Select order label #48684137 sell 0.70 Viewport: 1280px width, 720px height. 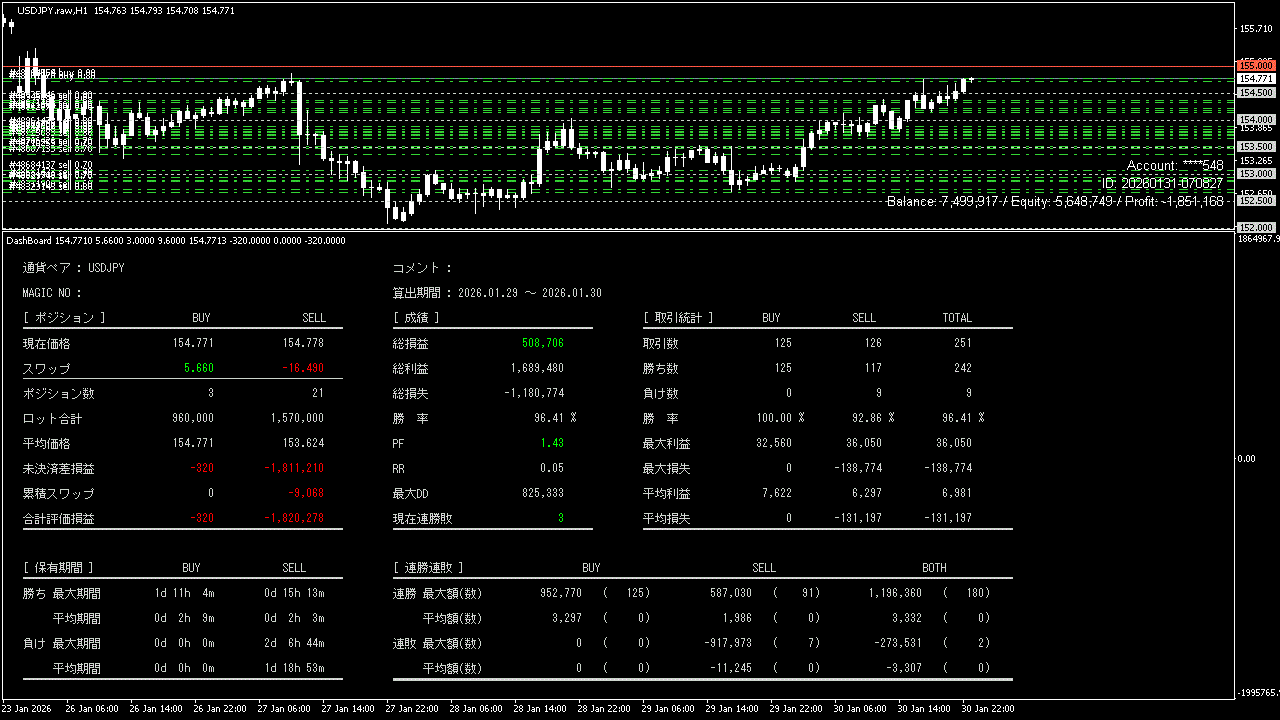point(51,165)
